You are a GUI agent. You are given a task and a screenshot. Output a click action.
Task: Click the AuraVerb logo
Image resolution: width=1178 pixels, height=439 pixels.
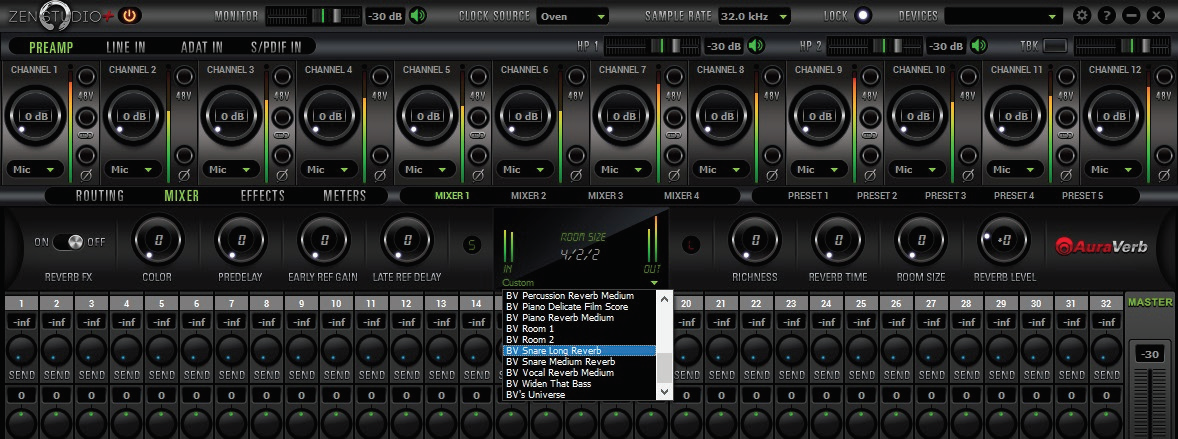[x=1101, y=245]
